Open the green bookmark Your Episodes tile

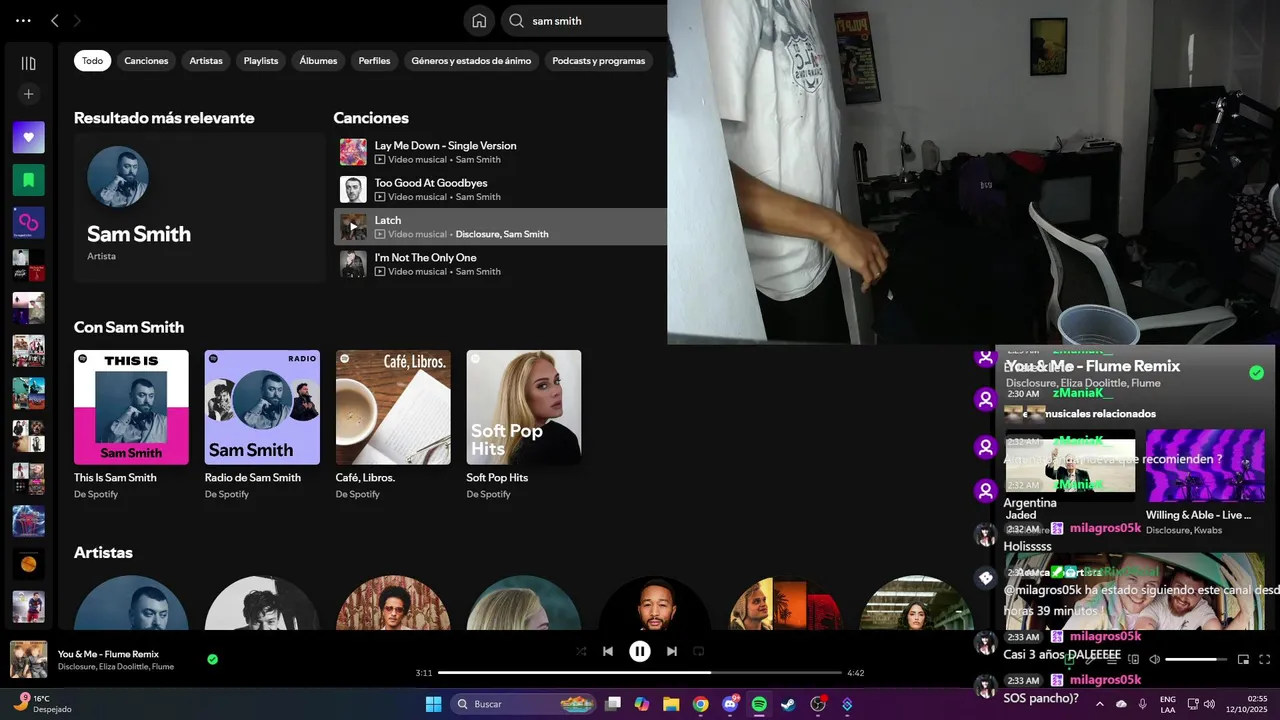click(x=28, y=180)
